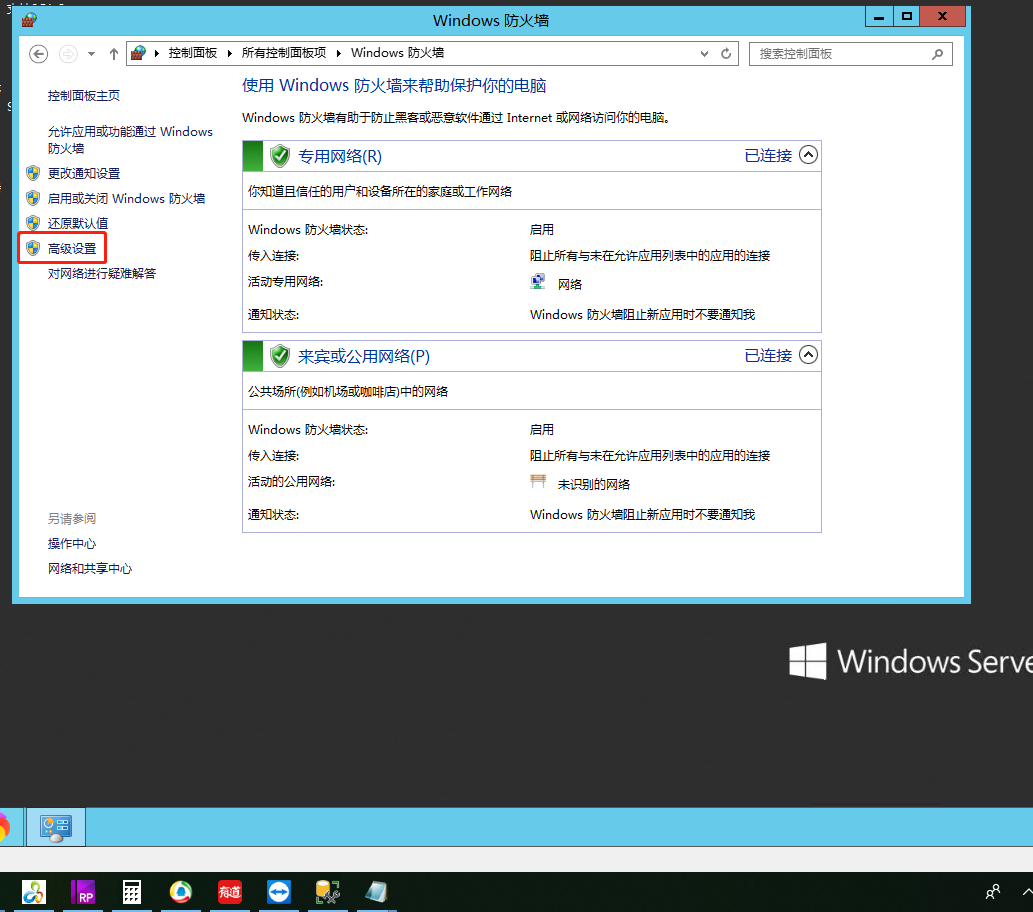1033x912 pixels.
Task: Click shield icon beside 更改通知设置
Action: 33,173
